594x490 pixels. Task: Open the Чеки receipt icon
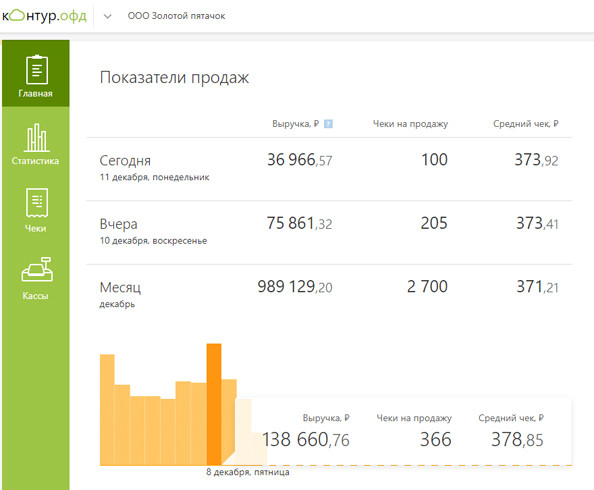pyautogui.click(x=37, y=203)
